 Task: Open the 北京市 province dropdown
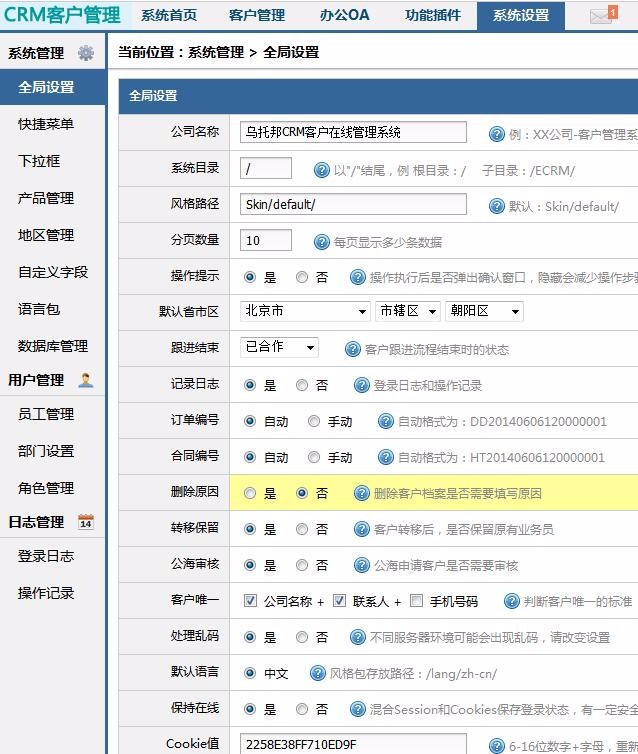(x=306, y=312)
